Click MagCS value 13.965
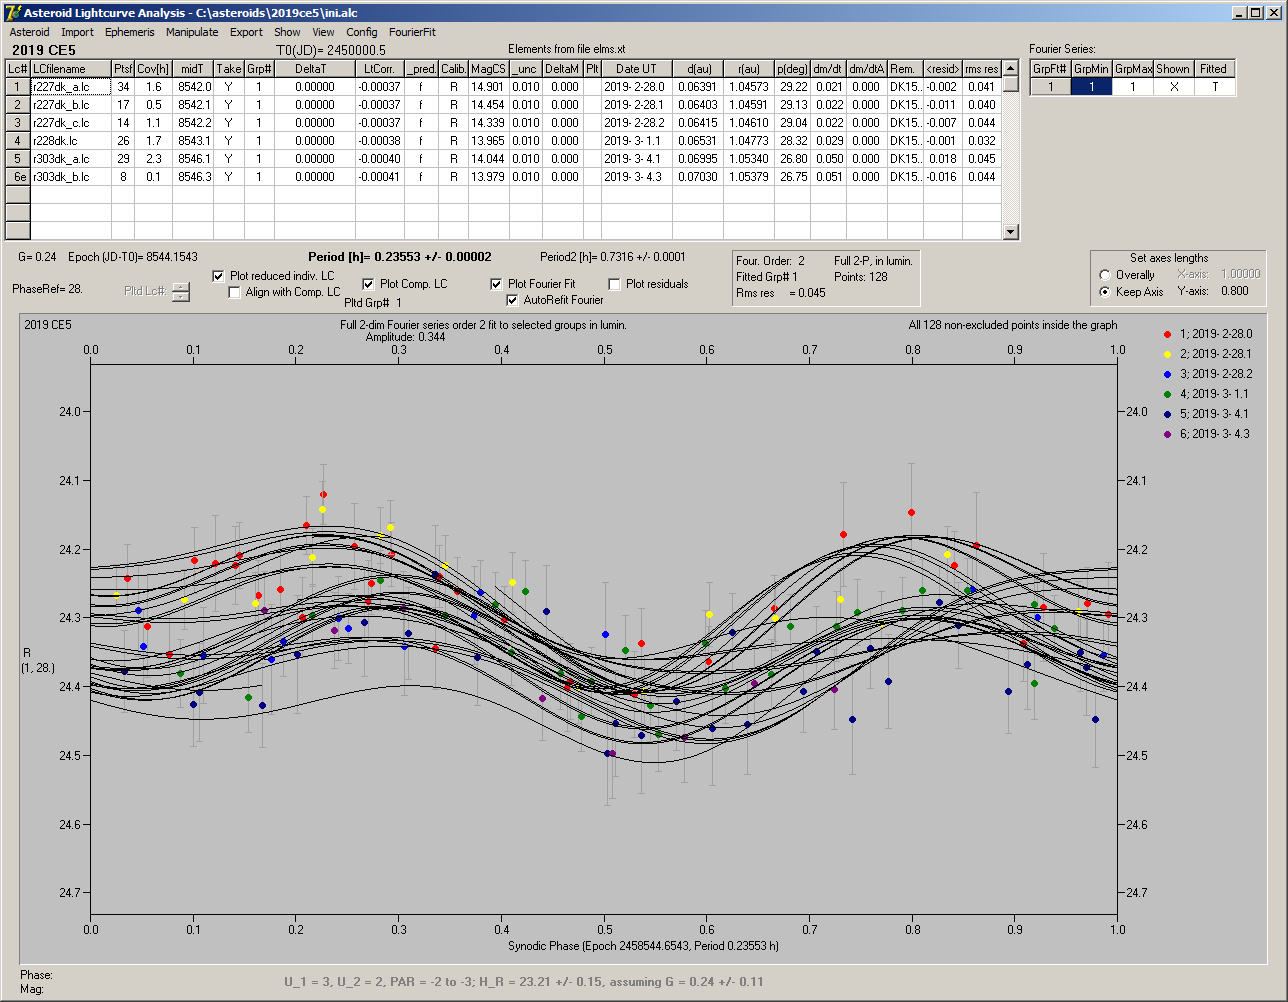 pos(488,141)
